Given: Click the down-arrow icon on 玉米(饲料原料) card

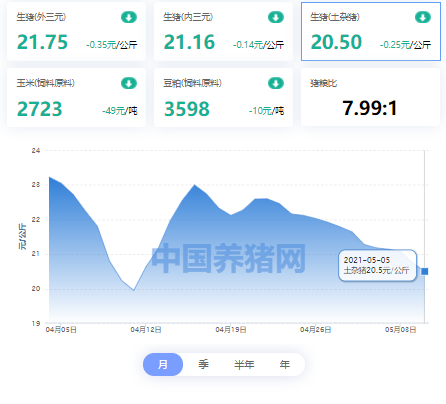Looking at the screenshot, I should (x=129, y=83).
